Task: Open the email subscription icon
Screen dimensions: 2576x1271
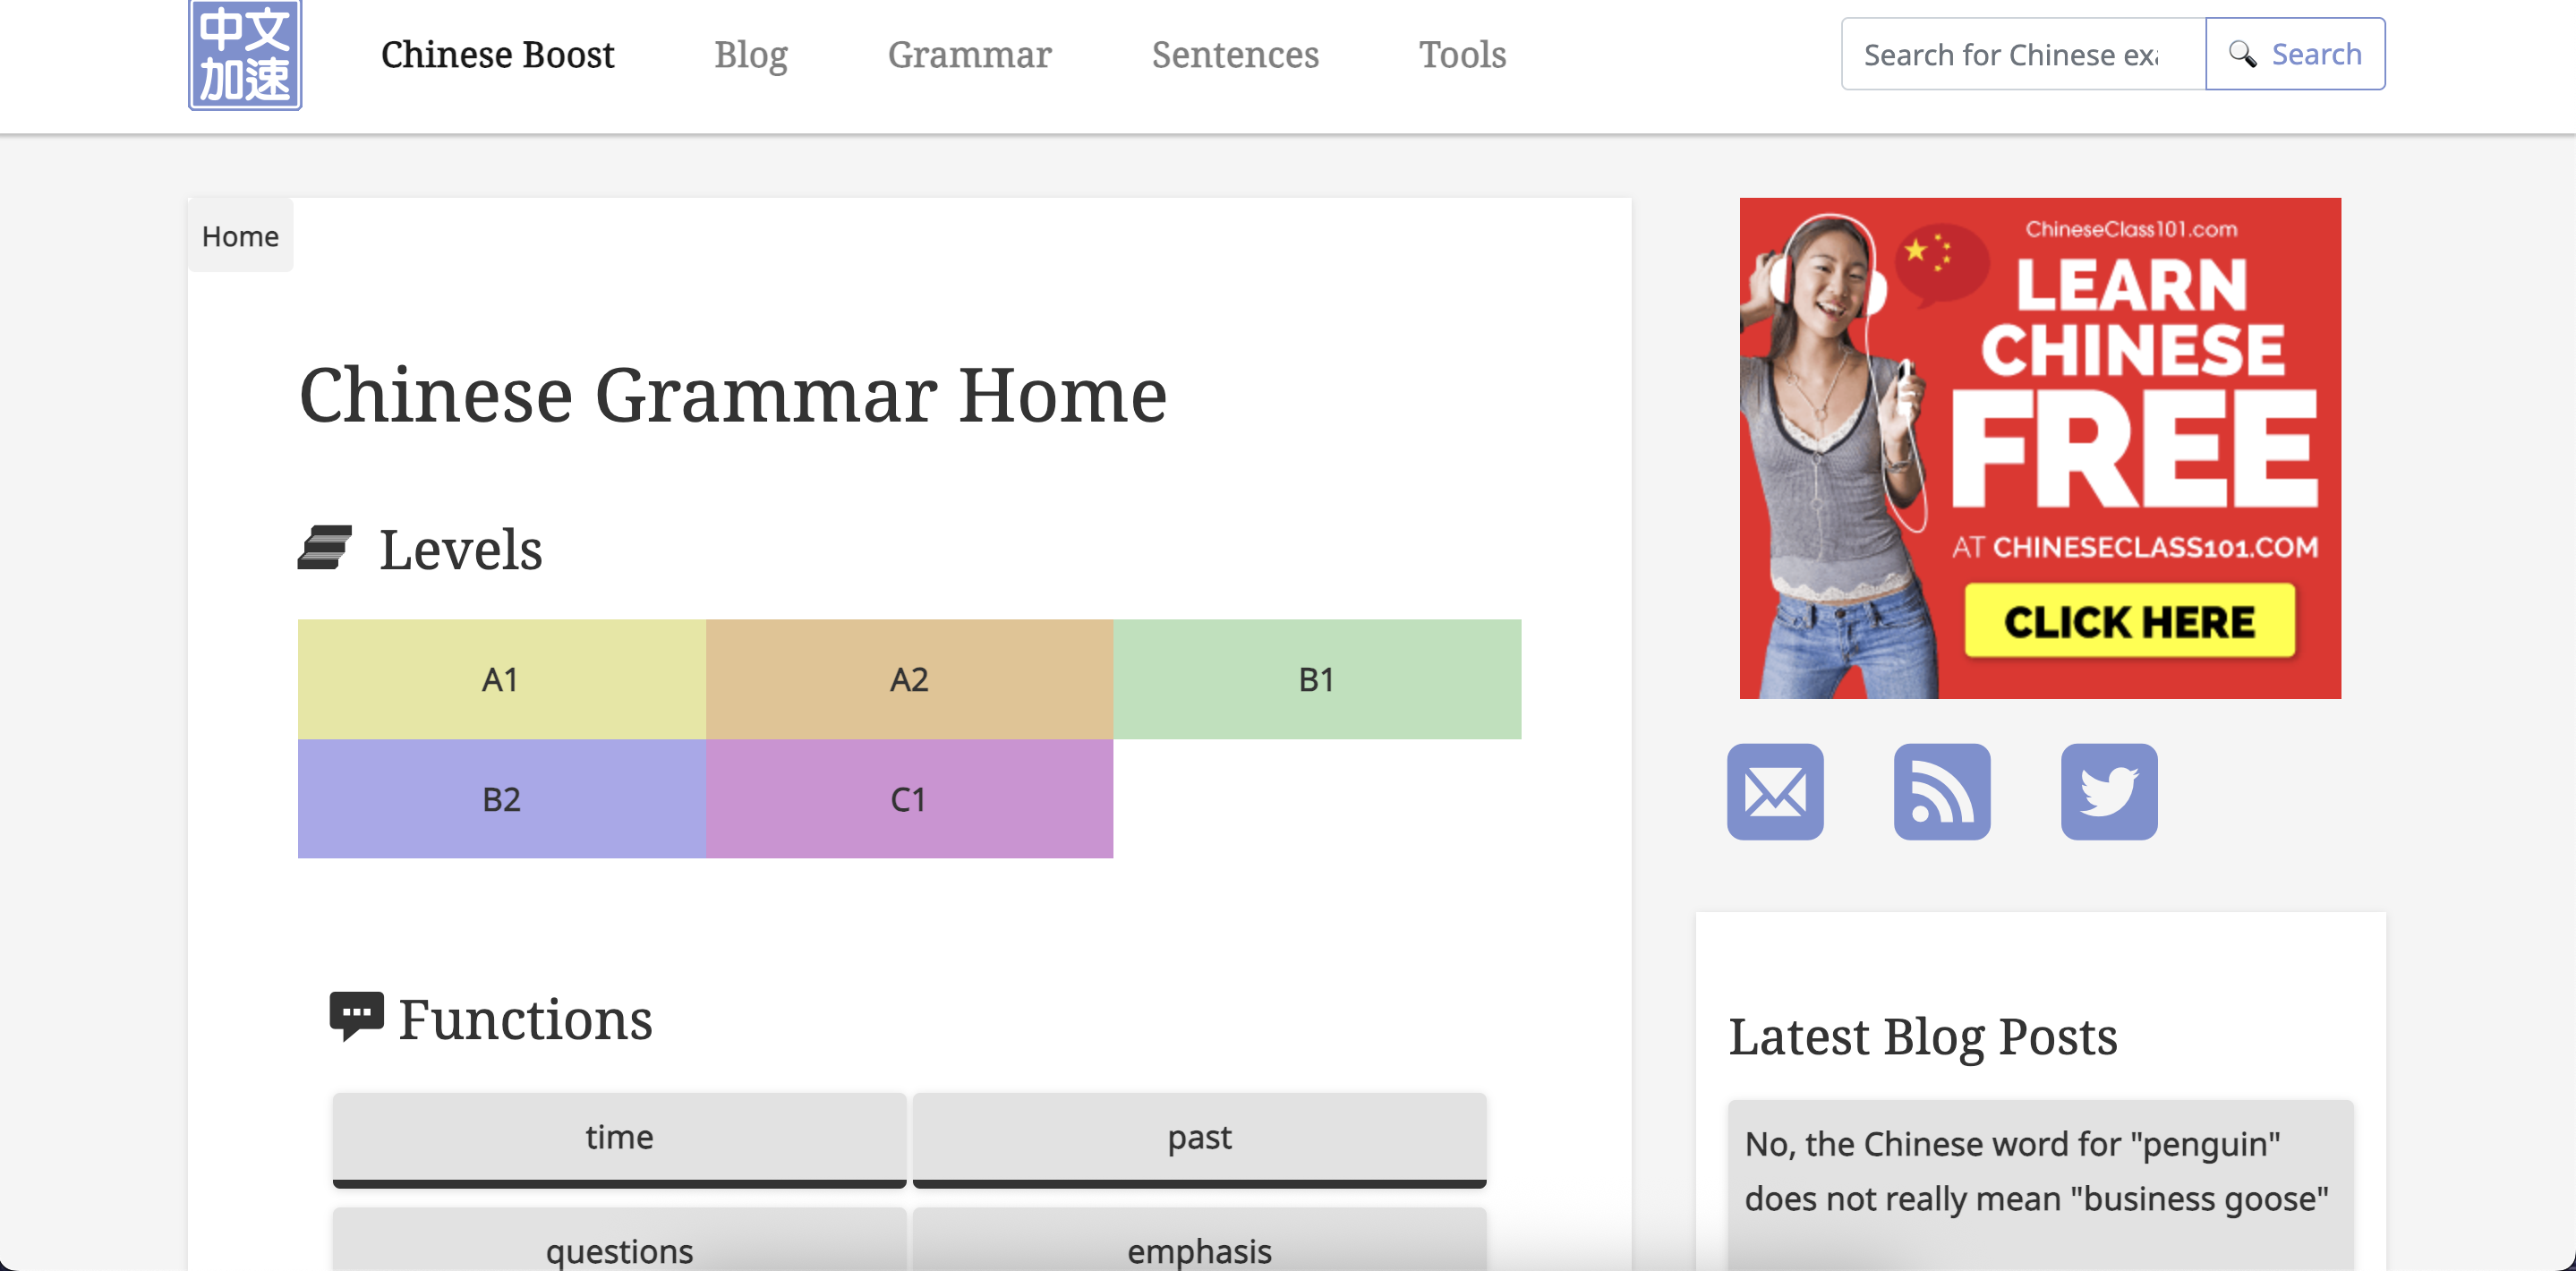Action: coord(1775,791)
